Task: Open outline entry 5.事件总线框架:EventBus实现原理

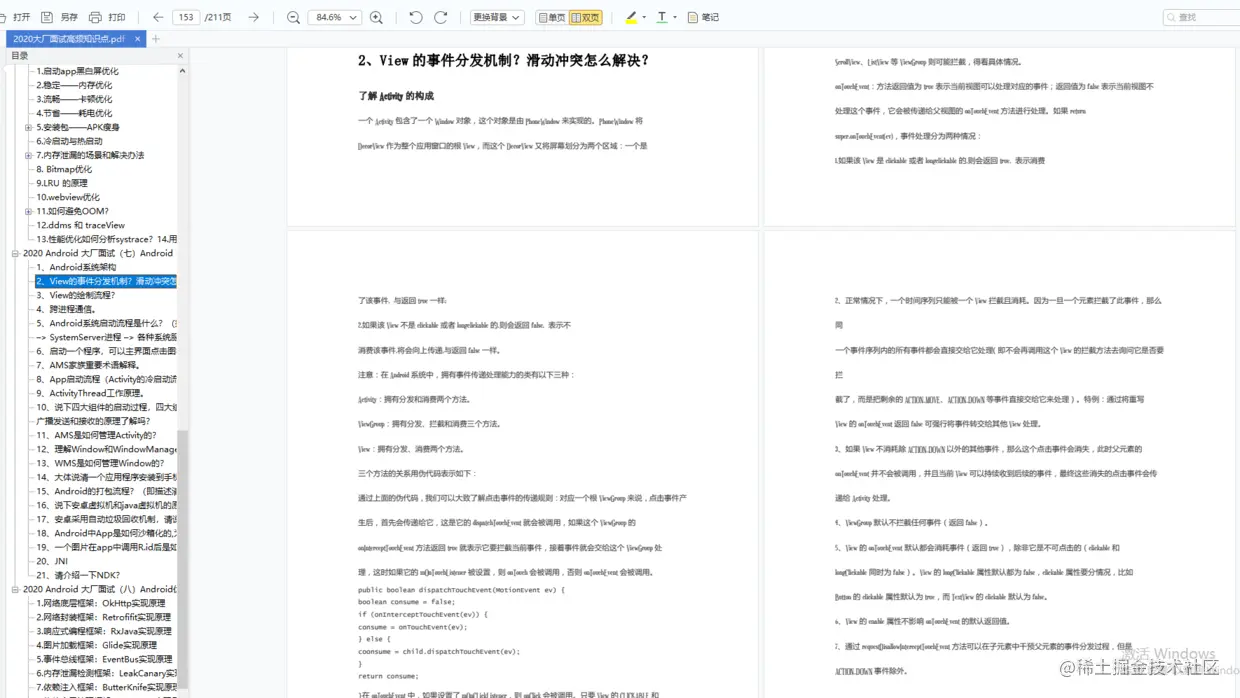Action: [x=104, y=659]
